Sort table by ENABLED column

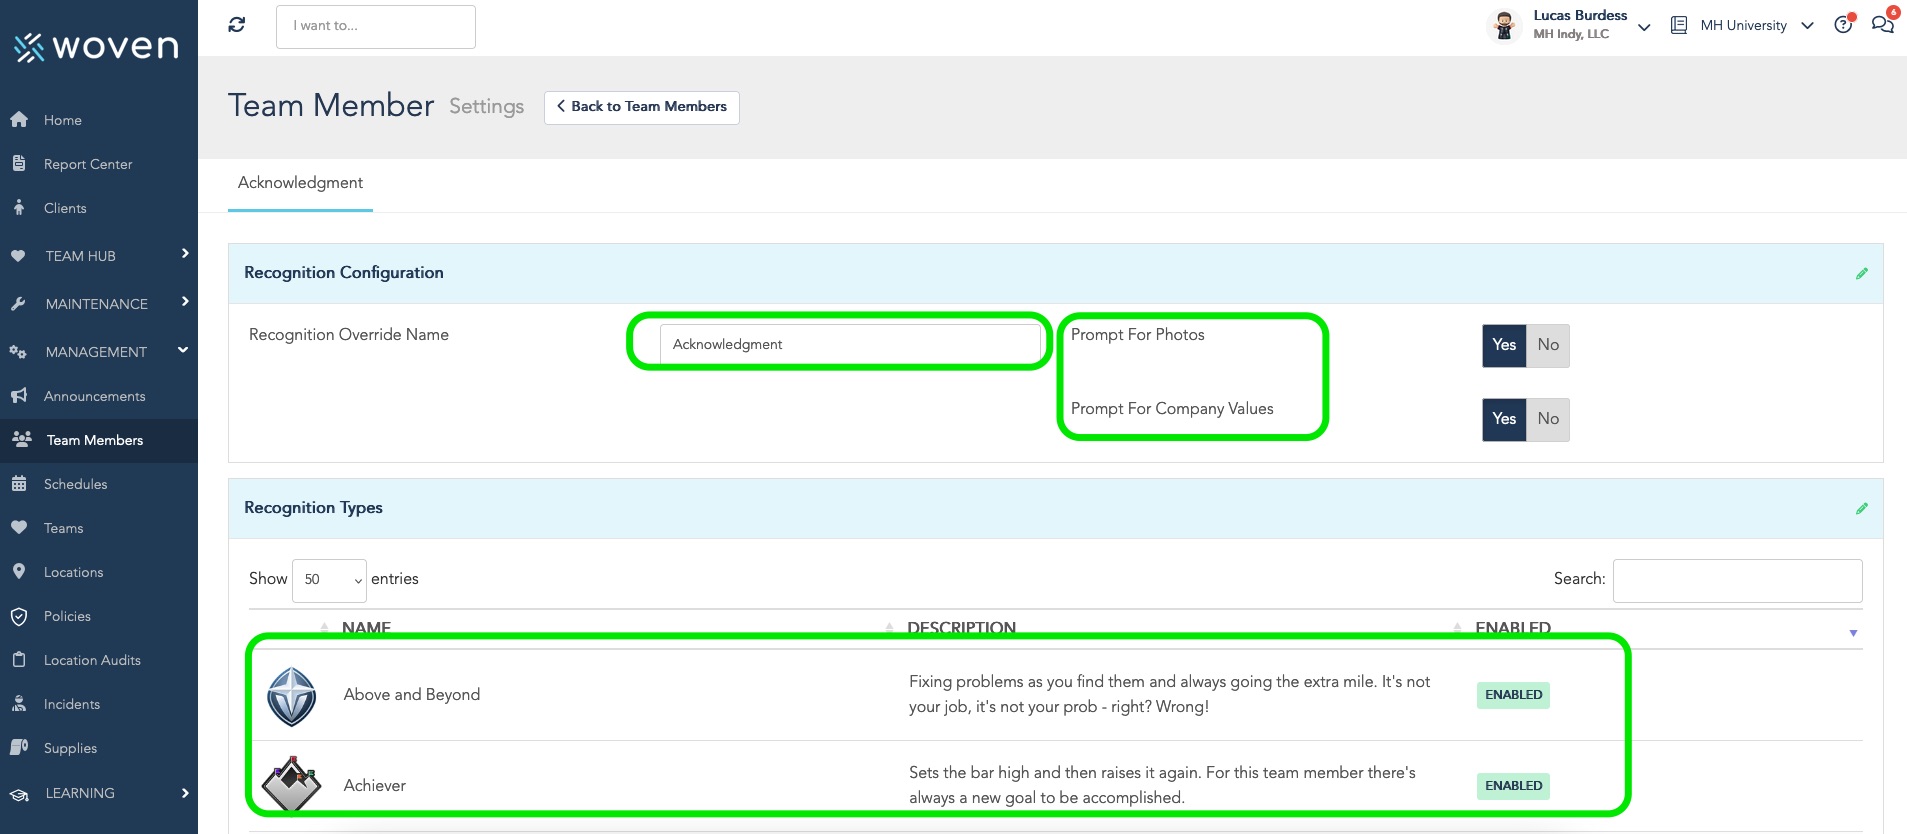[x=1513, y=628]
